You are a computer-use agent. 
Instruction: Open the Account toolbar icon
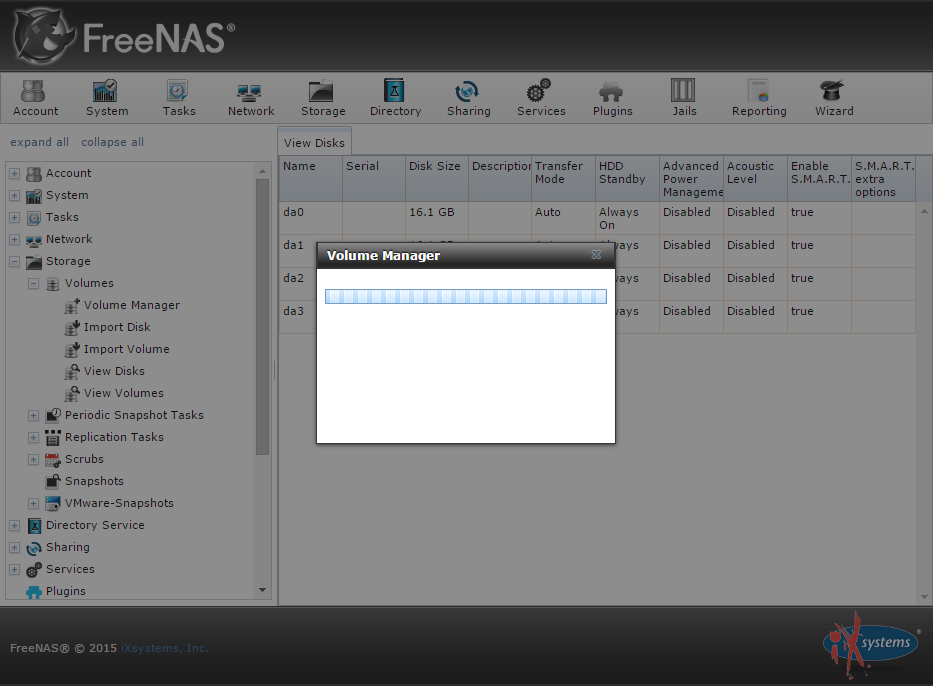(35, 98)
